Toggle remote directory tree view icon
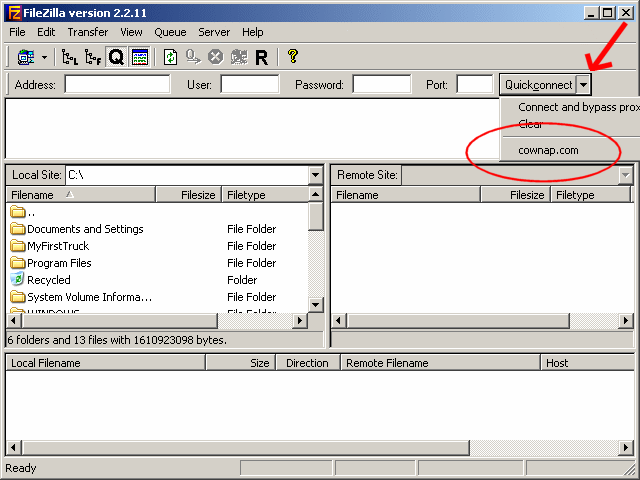The width and height of the screenshot is (640, 480). tap(93, 57)
